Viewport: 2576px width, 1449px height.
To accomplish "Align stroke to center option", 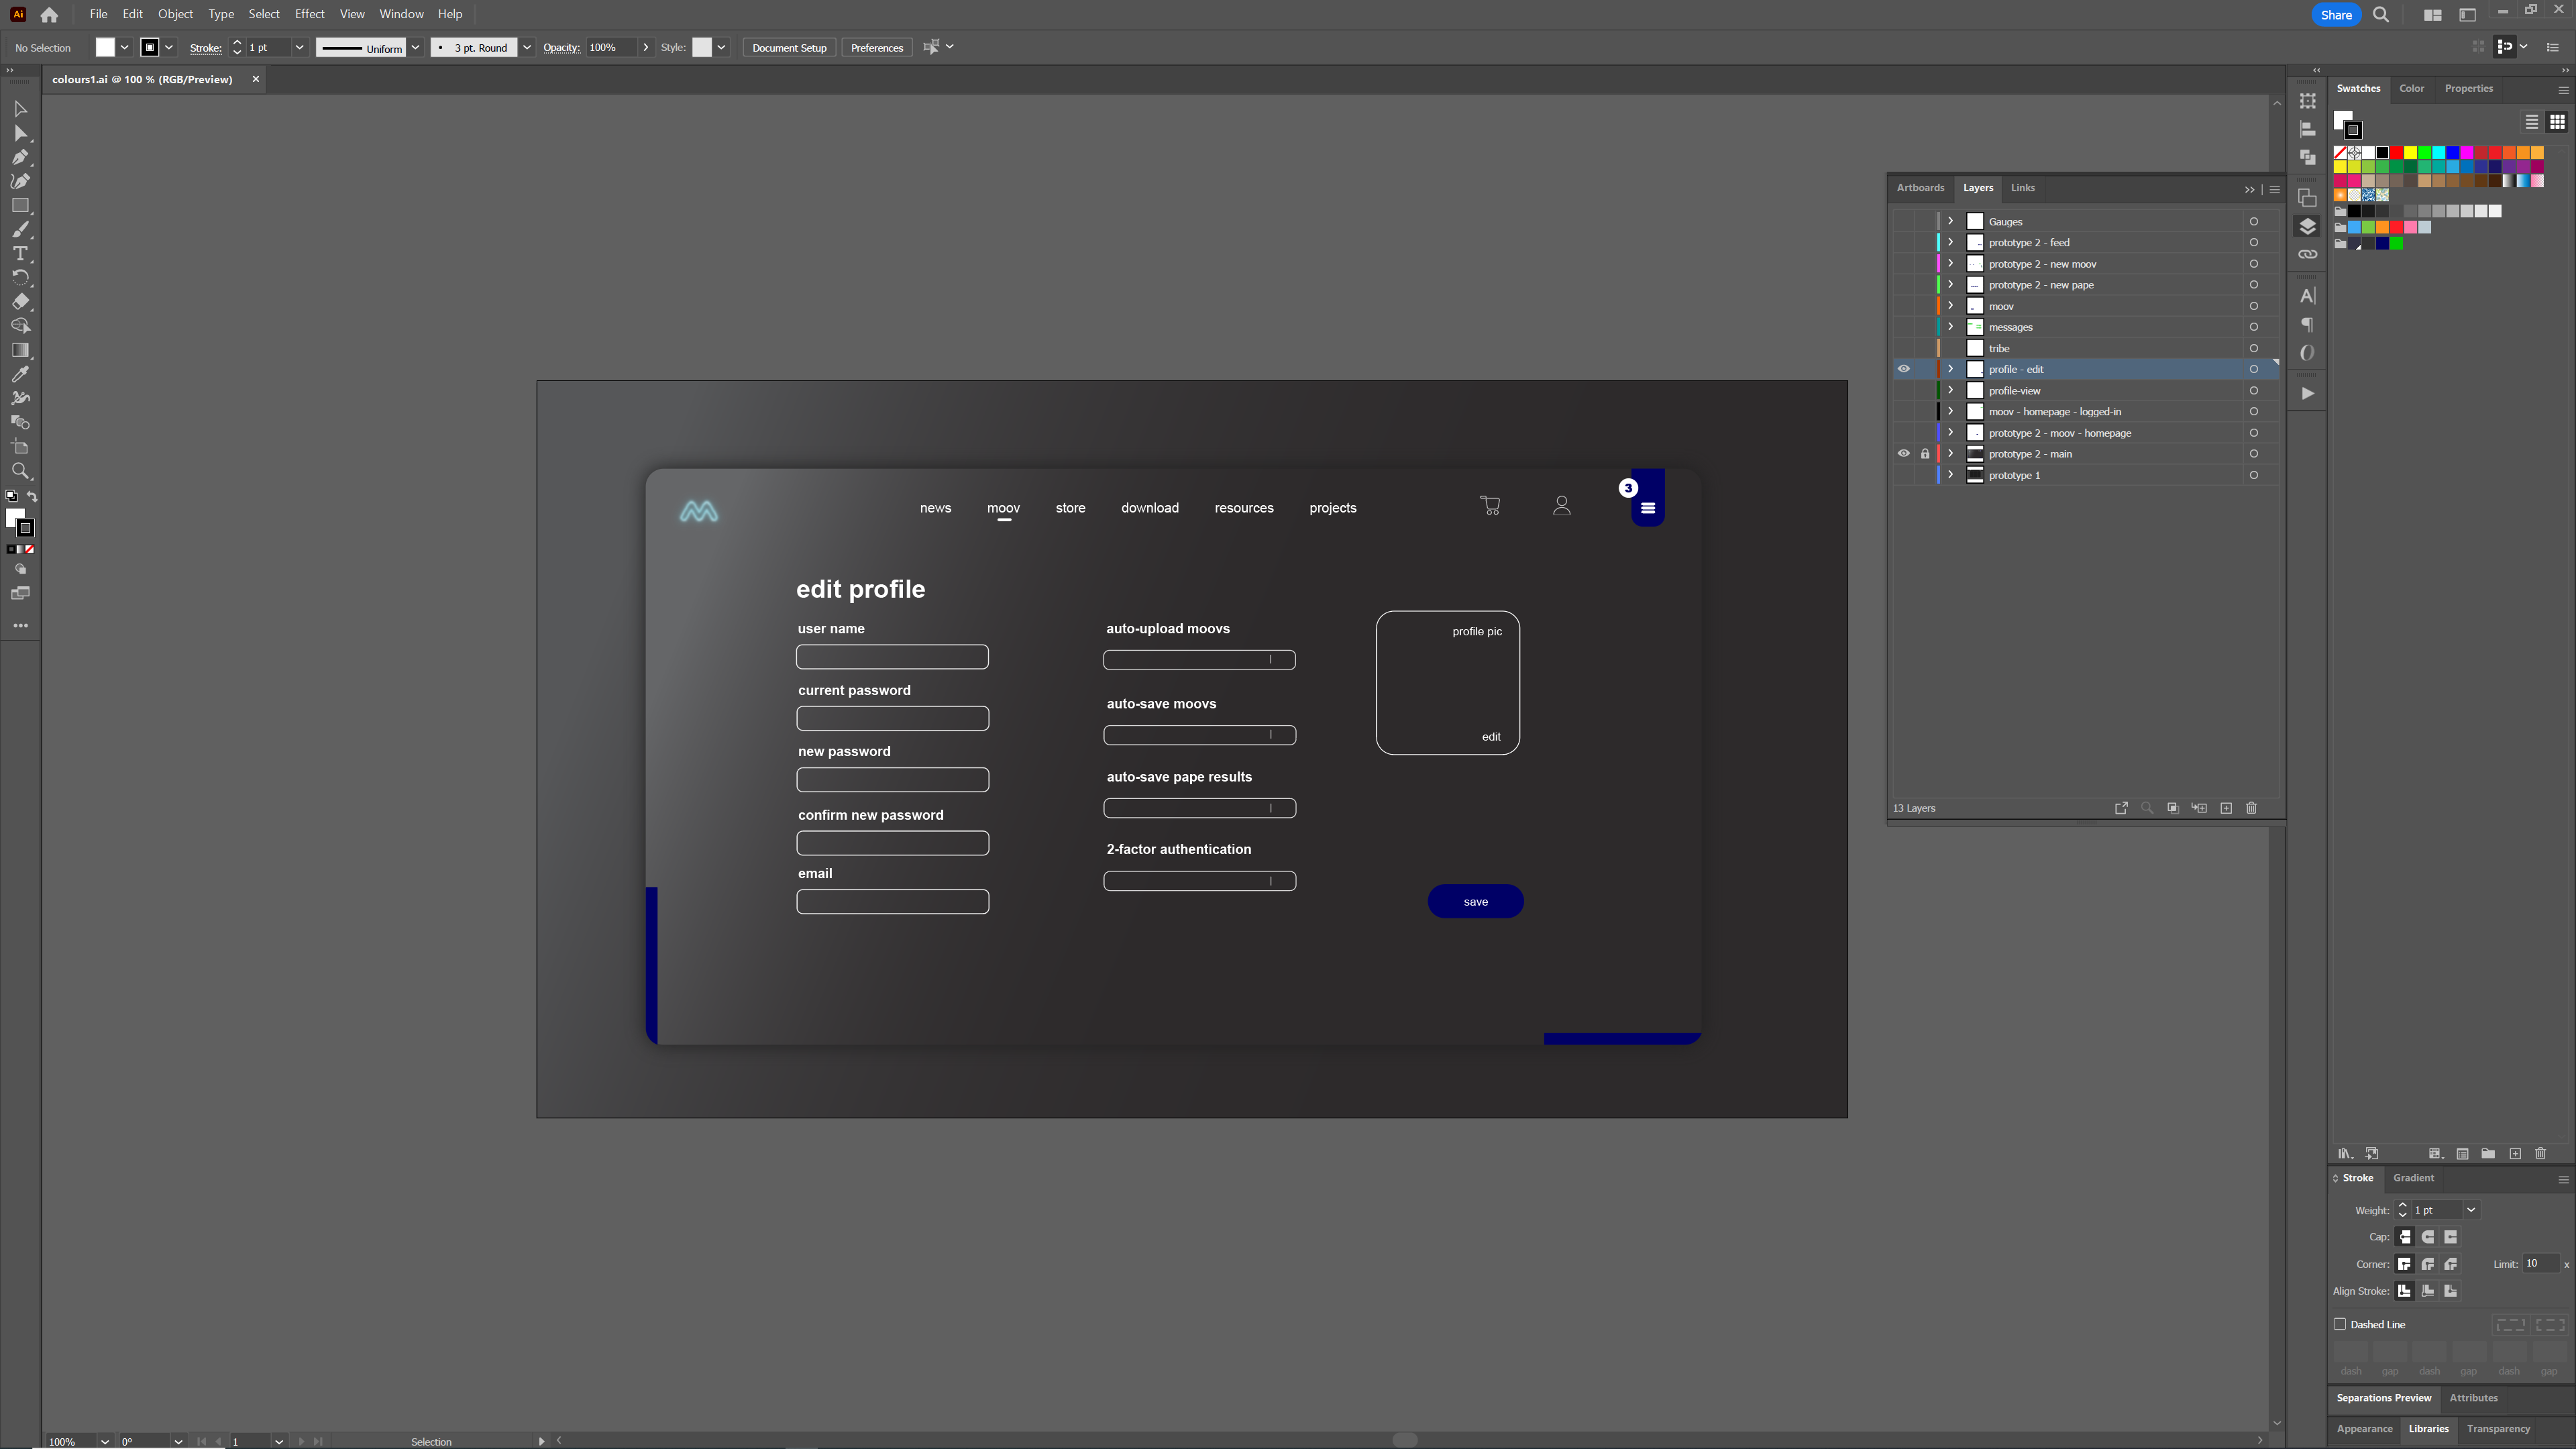I will tap(2405, 1291).
